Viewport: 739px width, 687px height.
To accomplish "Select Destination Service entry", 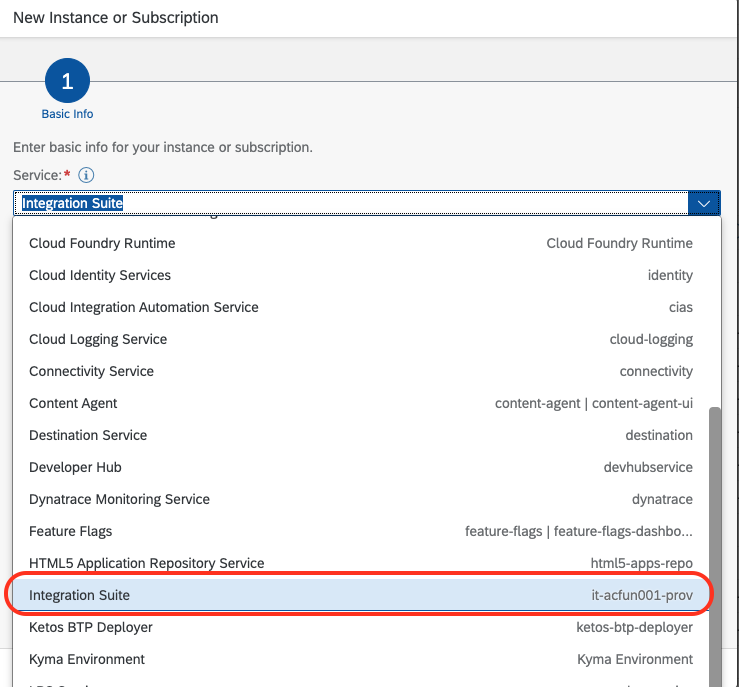I will point(361,435).
